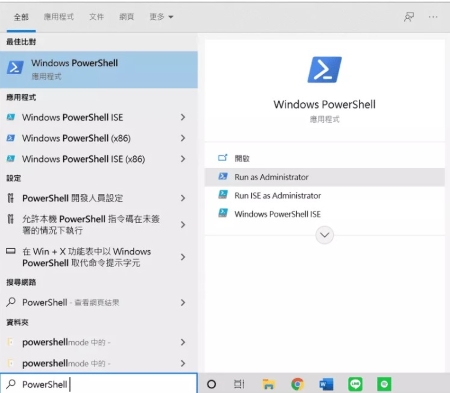Click the 最佳比對 section heading
This screenshot has width=450, height=393.
coord(21,42)
